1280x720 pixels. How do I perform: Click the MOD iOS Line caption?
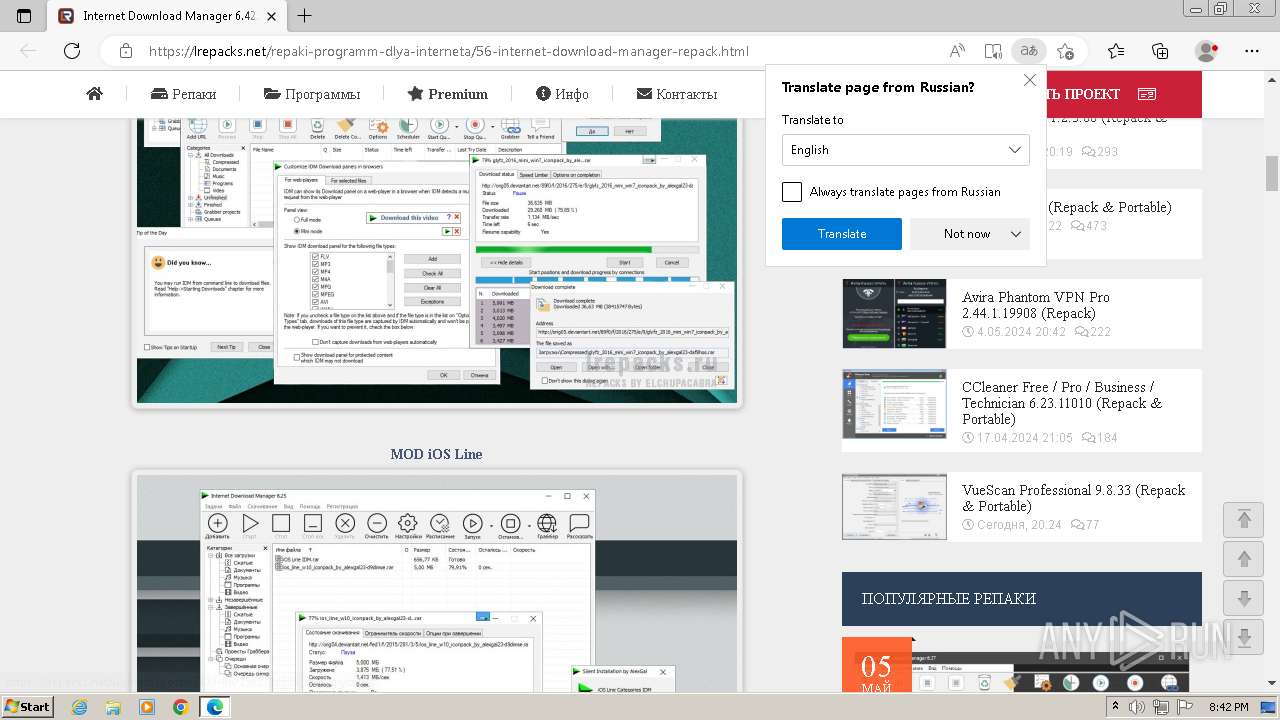(x=437, y=454)
